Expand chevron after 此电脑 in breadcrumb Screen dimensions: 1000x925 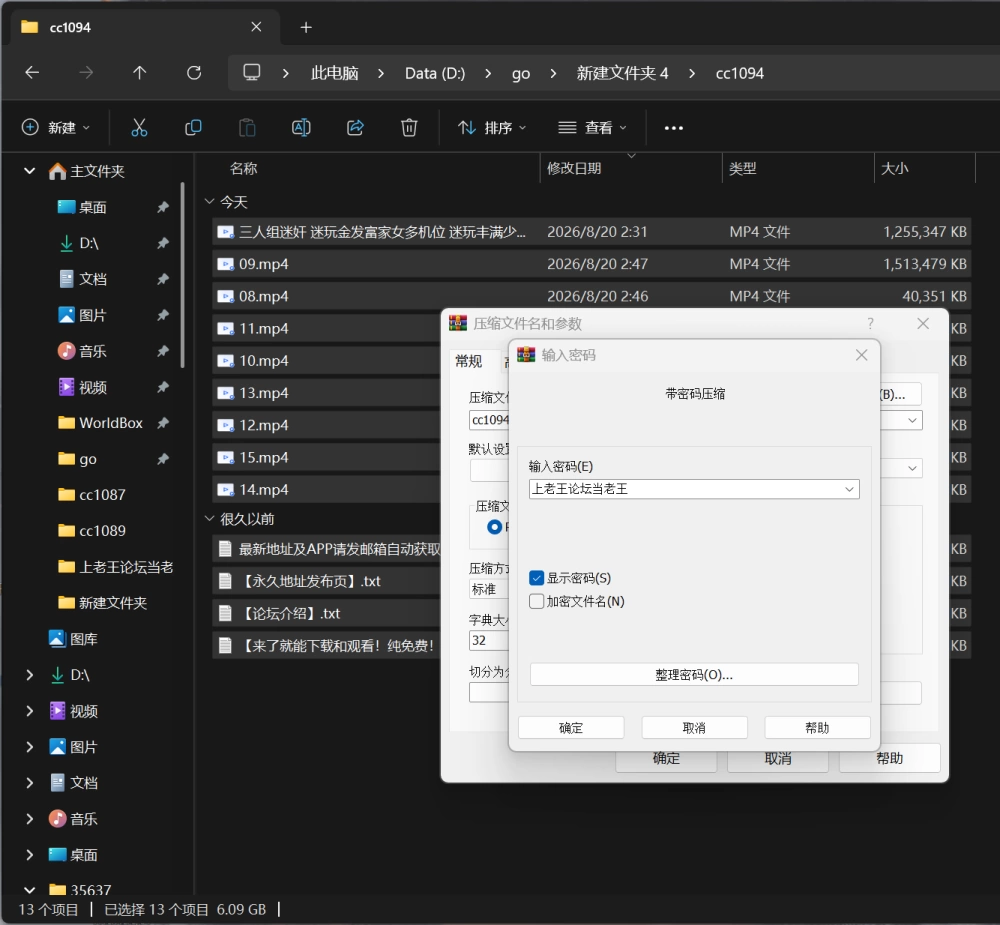pyautogui.click(x=381, y=73)
